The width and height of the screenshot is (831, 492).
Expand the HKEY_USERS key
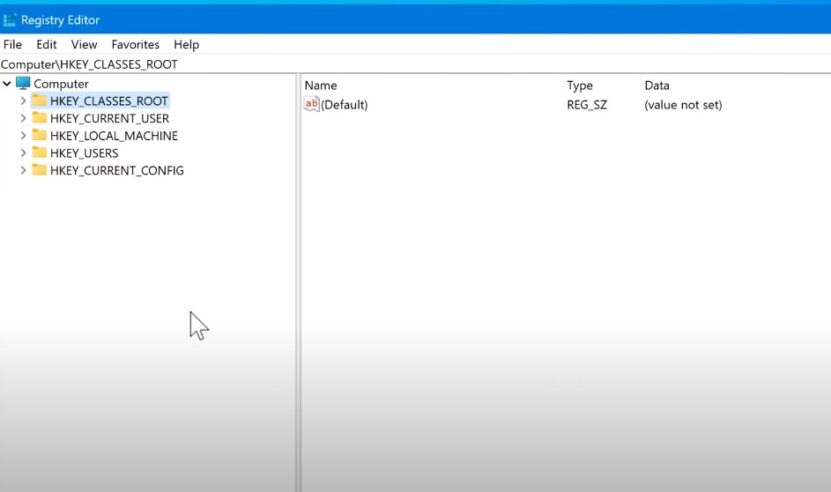tap(23, 153)
